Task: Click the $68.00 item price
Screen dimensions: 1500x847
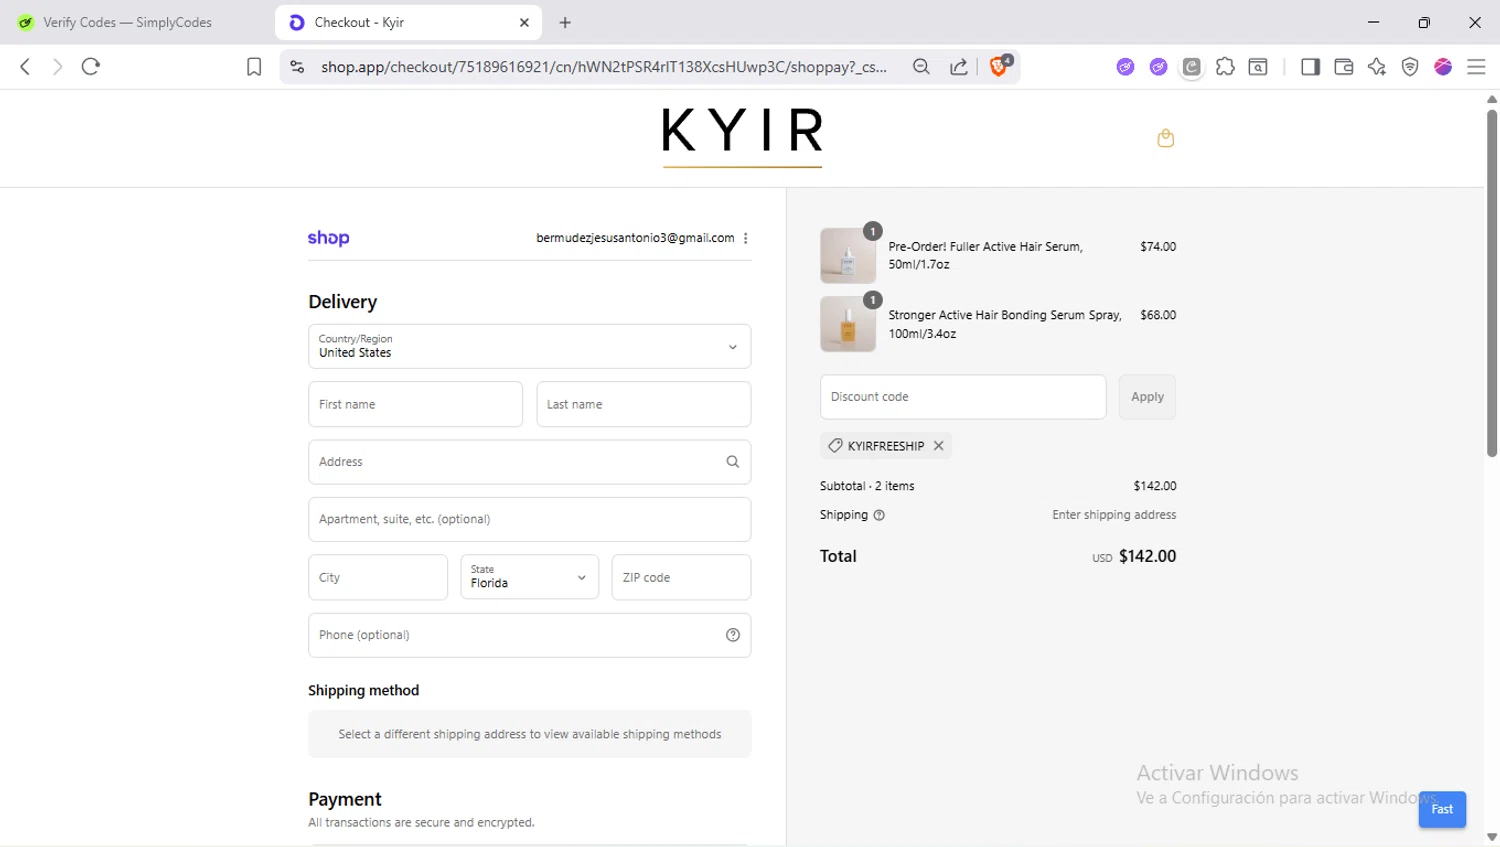Action: click(x=1158, y=315)
